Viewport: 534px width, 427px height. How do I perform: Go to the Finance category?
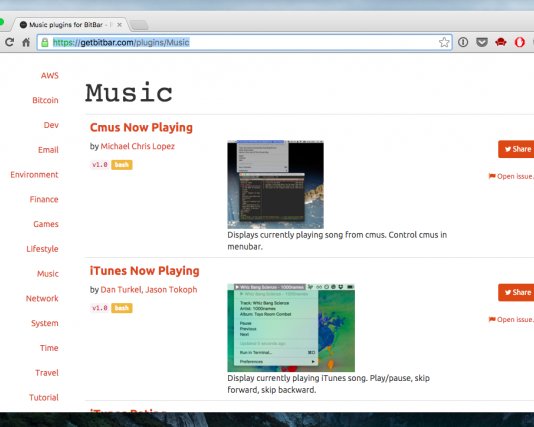44,199
